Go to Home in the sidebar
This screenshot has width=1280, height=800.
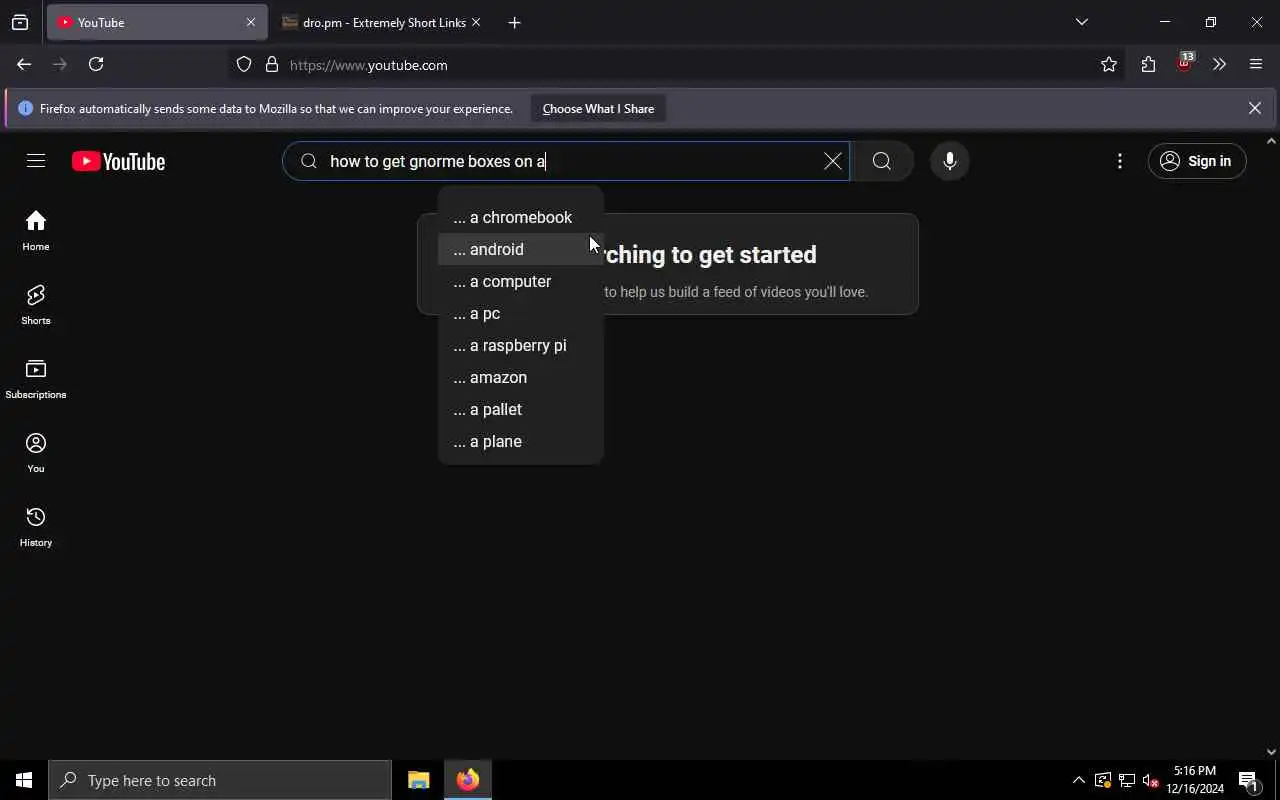coord(36,231)
